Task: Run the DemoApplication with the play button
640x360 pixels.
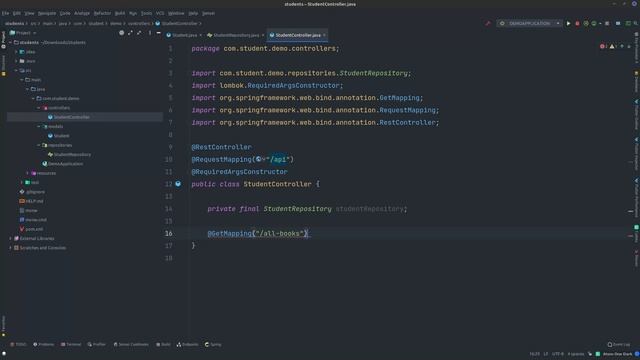Action: (x=568, y=24)
